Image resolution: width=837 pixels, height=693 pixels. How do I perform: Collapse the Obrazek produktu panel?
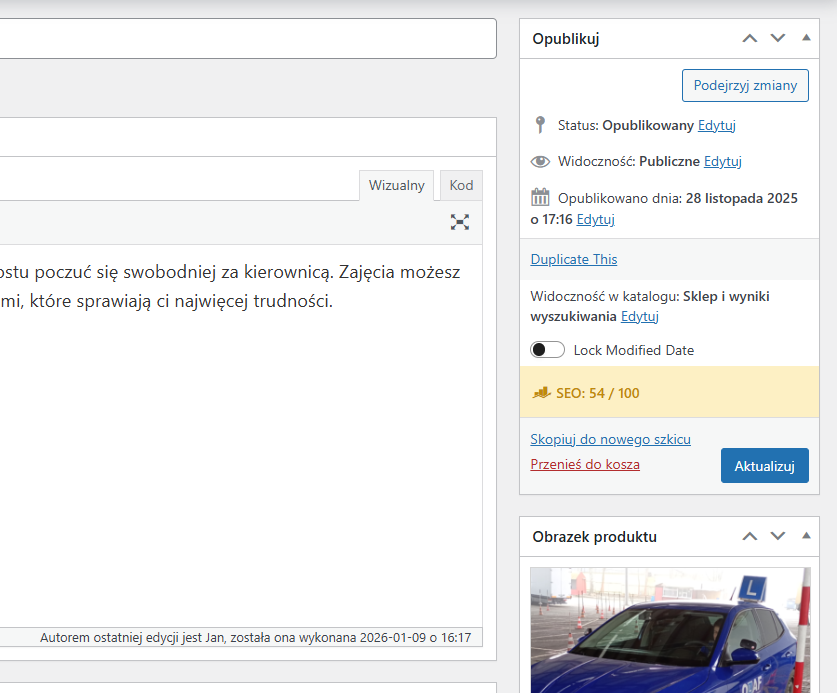(x=806, y=536)
